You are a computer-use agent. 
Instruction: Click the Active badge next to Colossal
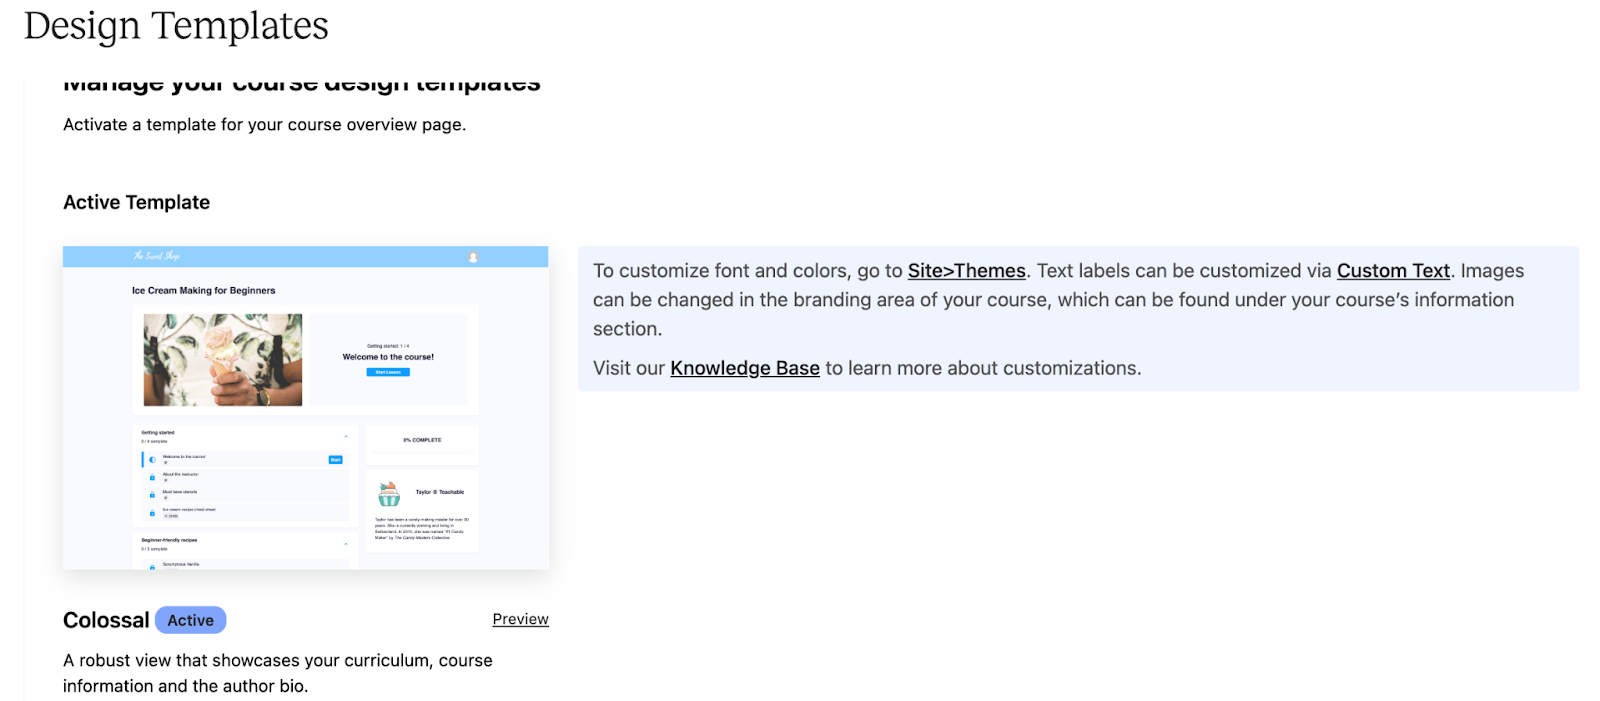pos(190,620)
